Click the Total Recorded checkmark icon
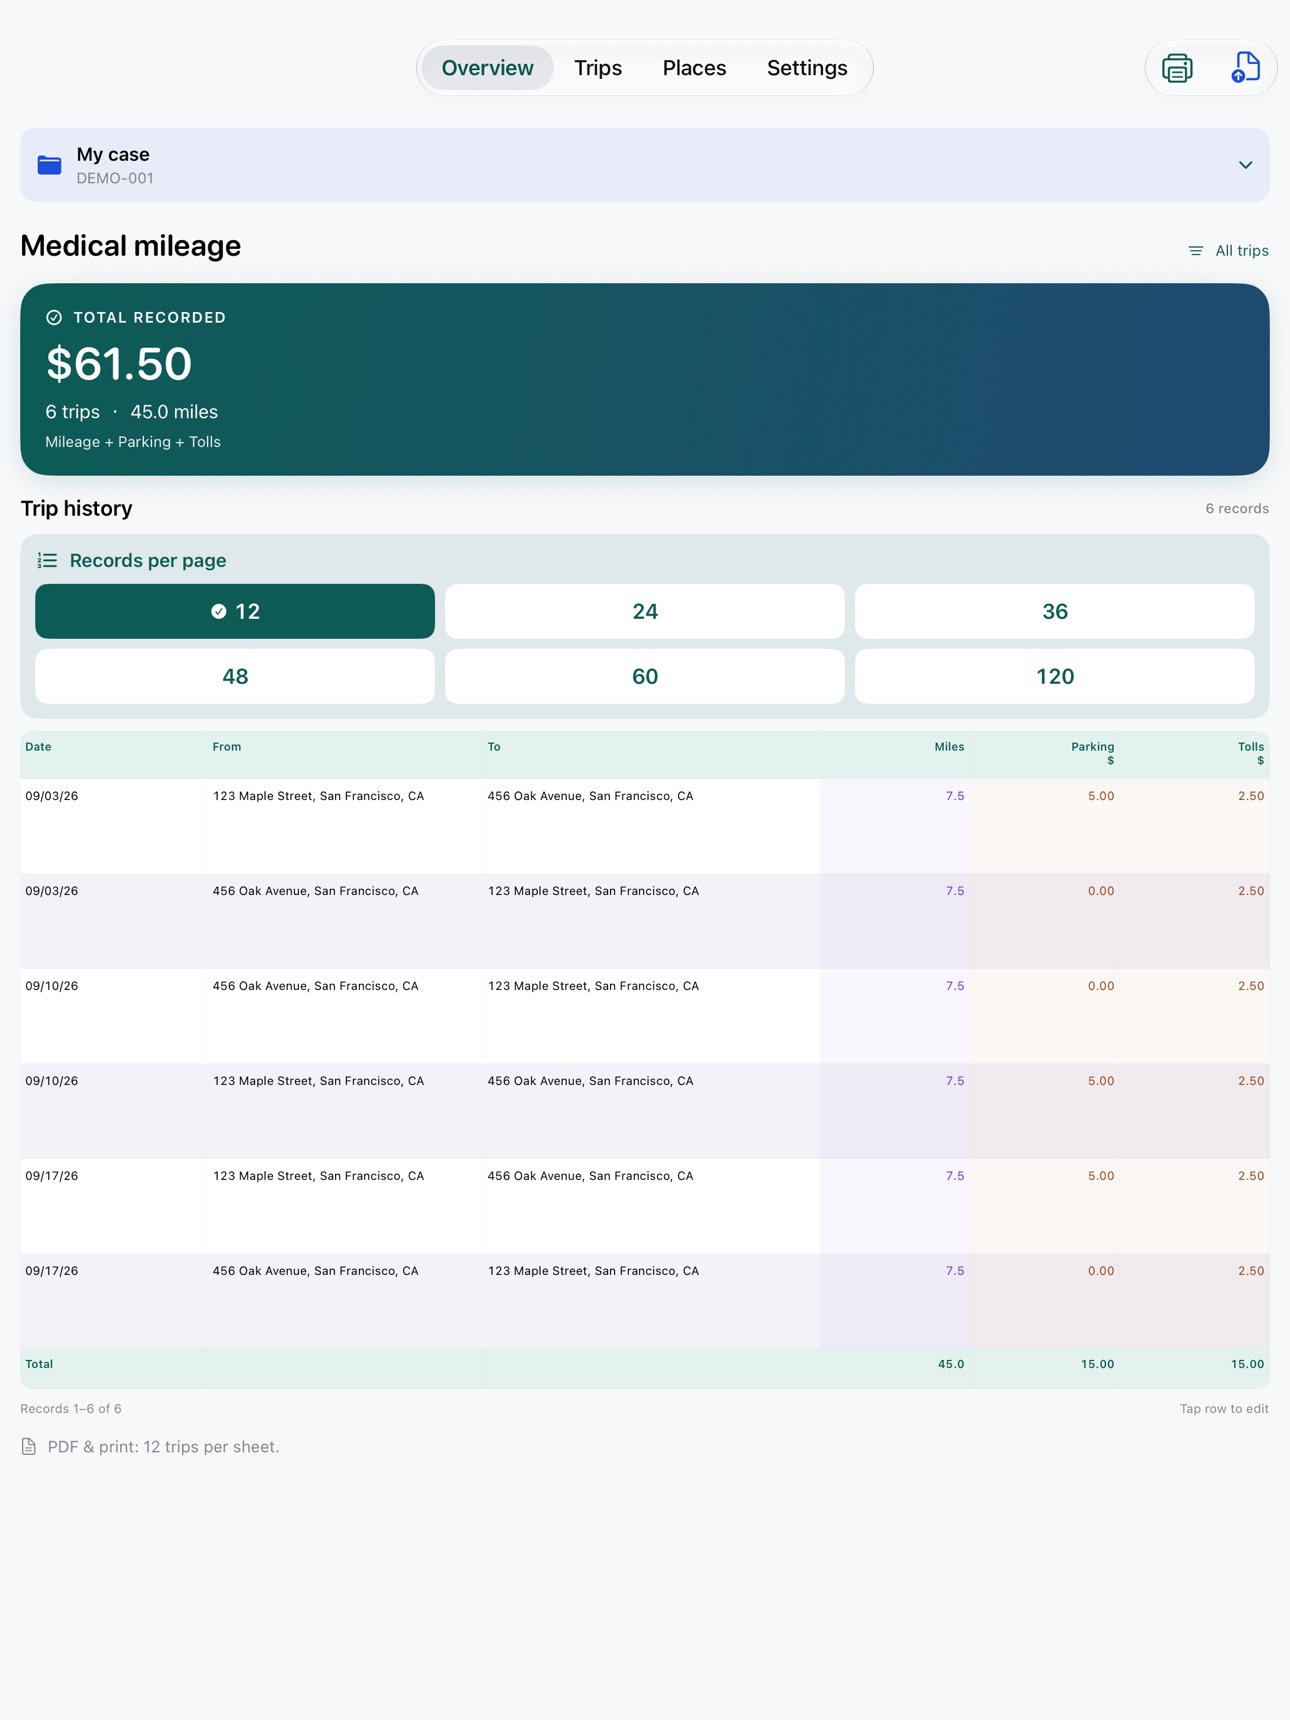Image resolution: width=1290 pixels, height=1720 pixels. click(x=54, y=317)
